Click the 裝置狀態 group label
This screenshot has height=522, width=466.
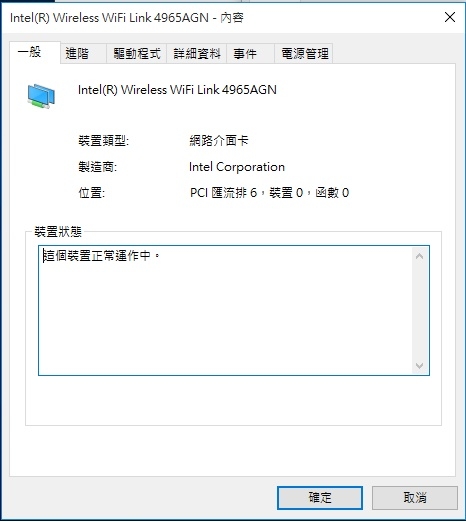[58, 231]
